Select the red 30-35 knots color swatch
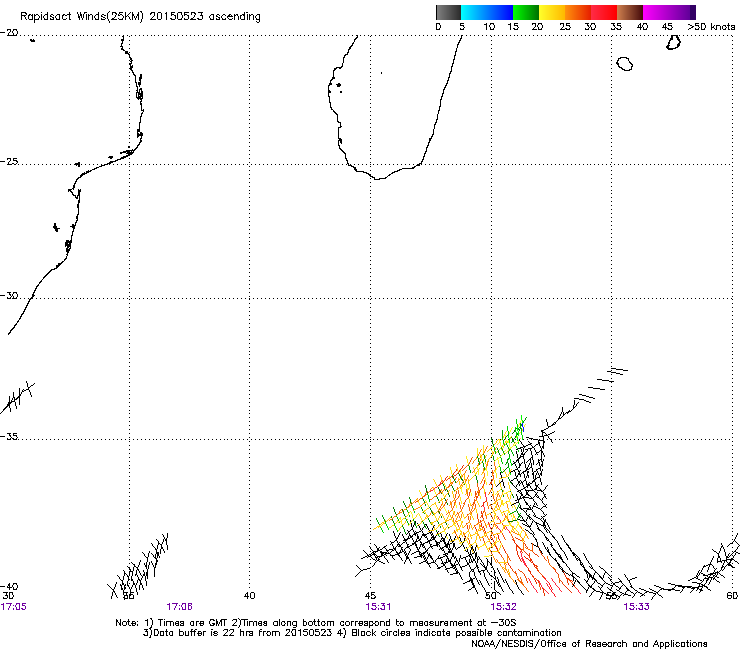The image size is (740, 650). click(x=604, y=12)
